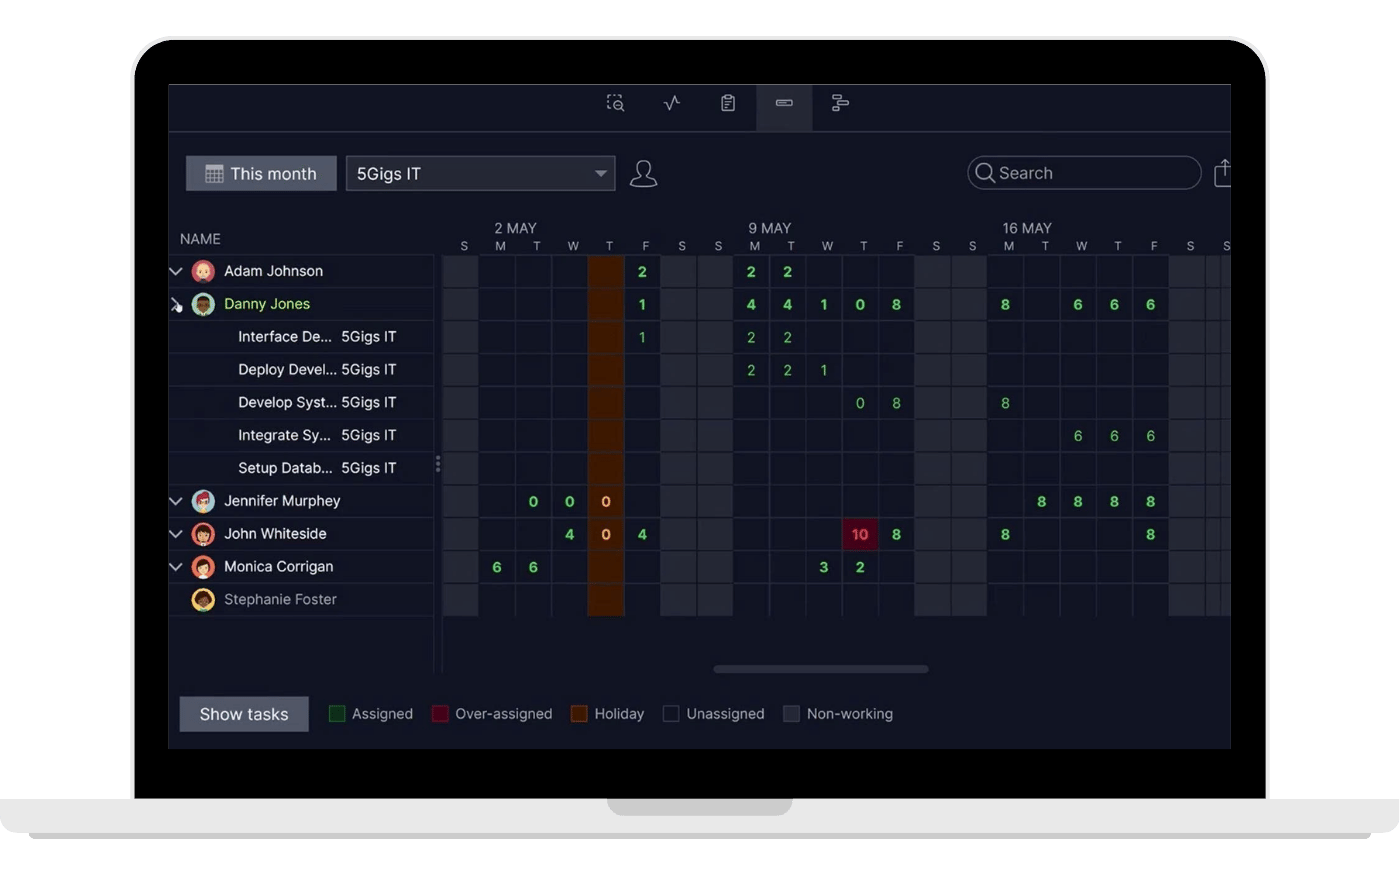Click the people filter icon beside the project dropdown
The width and height of the screenshot is (1400, 875).
coord(644,173)
